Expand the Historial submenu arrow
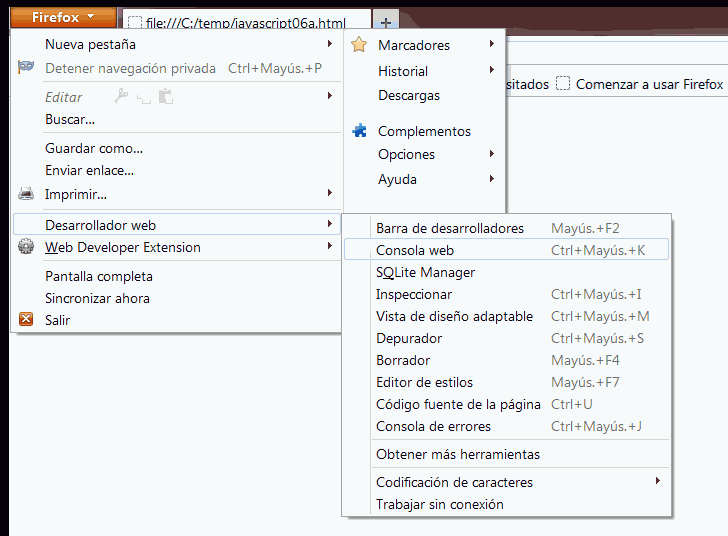728x536 pixels. 492,70
